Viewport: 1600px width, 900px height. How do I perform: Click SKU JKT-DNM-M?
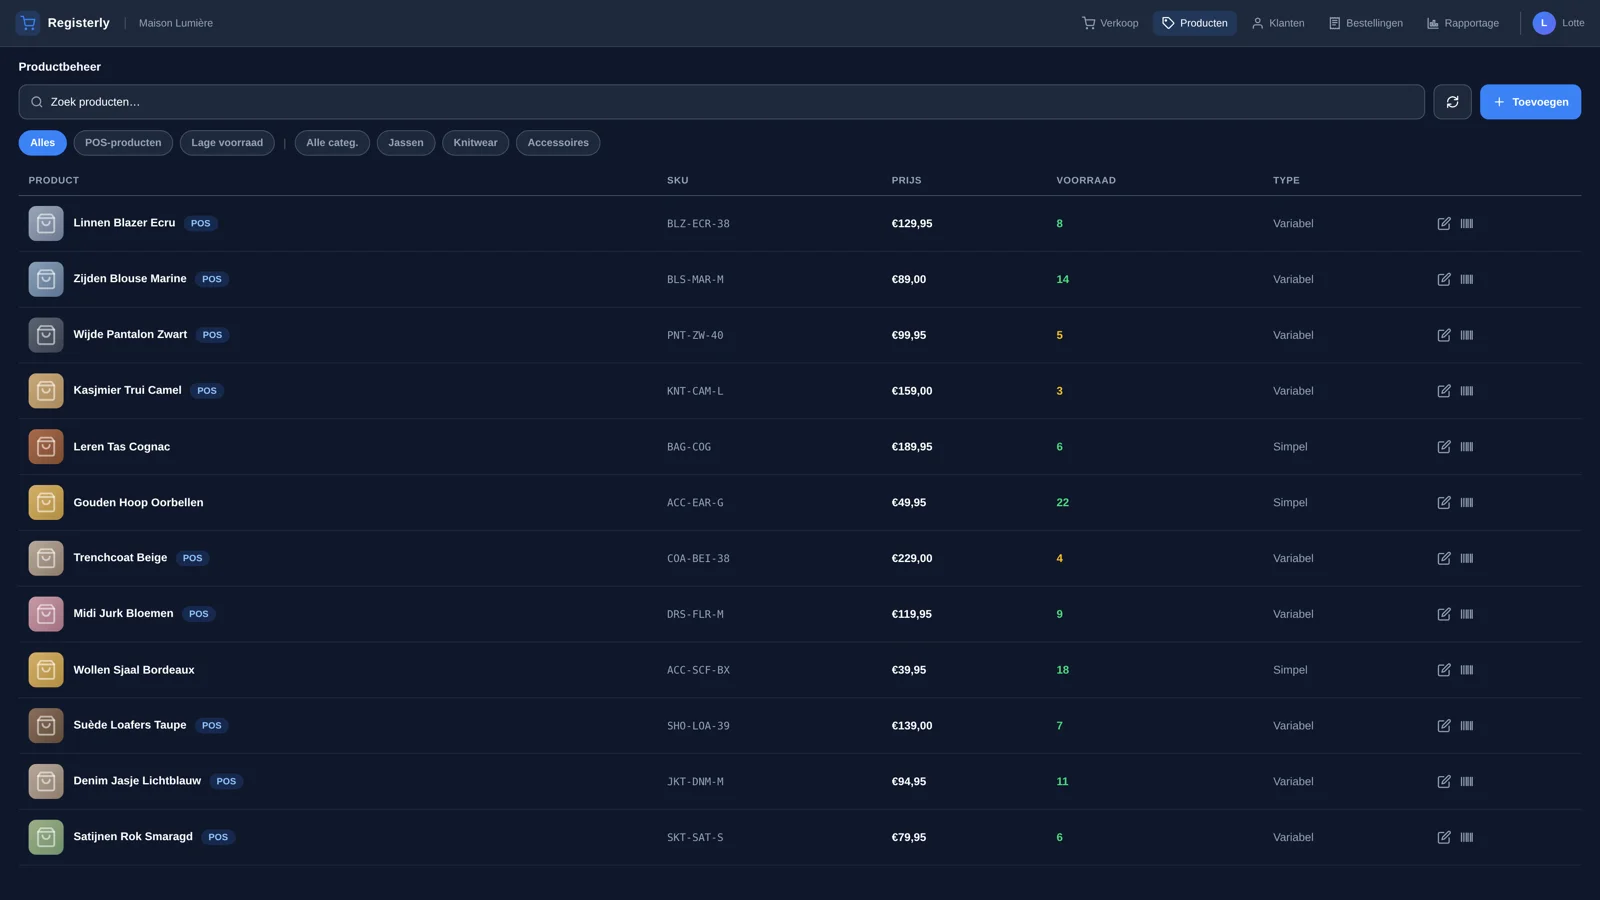click(x=695, y=782)
